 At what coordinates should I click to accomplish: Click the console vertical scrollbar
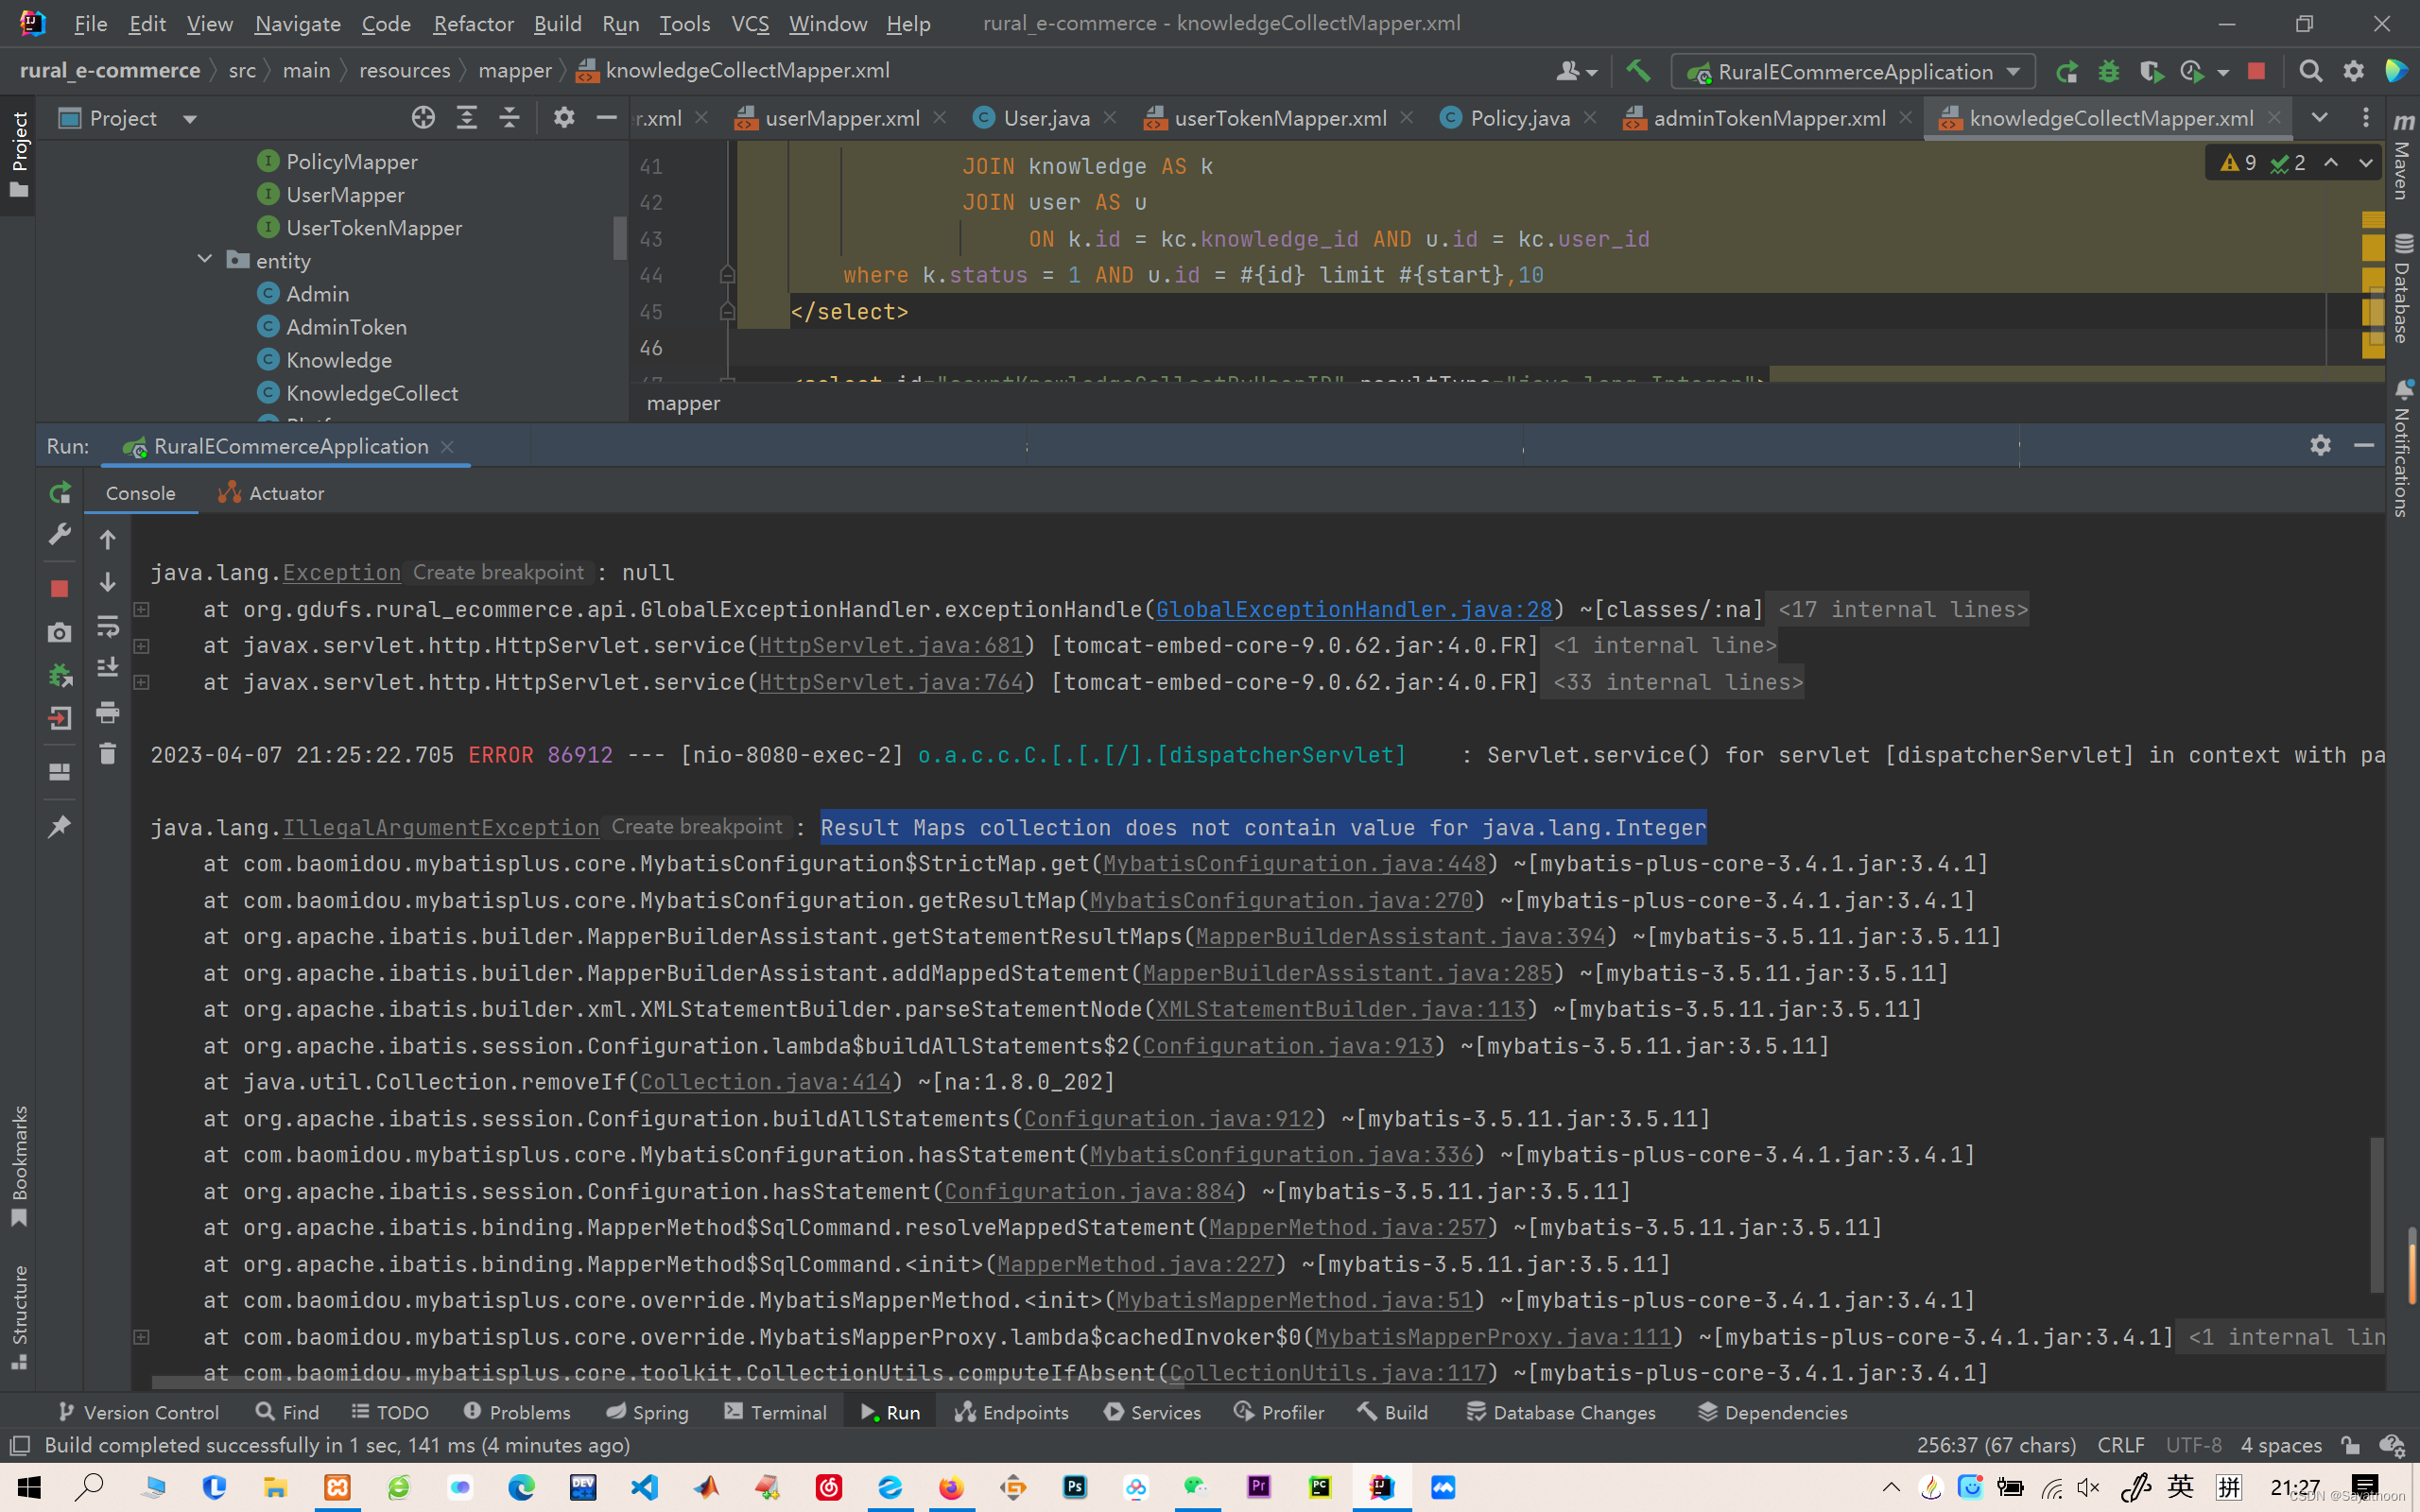[2376, 1215]
